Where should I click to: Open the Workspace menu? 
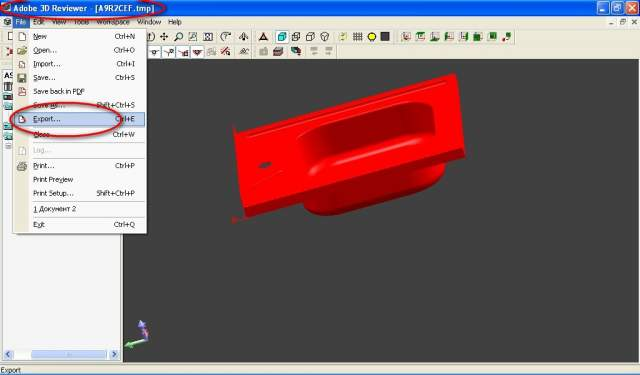113,22
